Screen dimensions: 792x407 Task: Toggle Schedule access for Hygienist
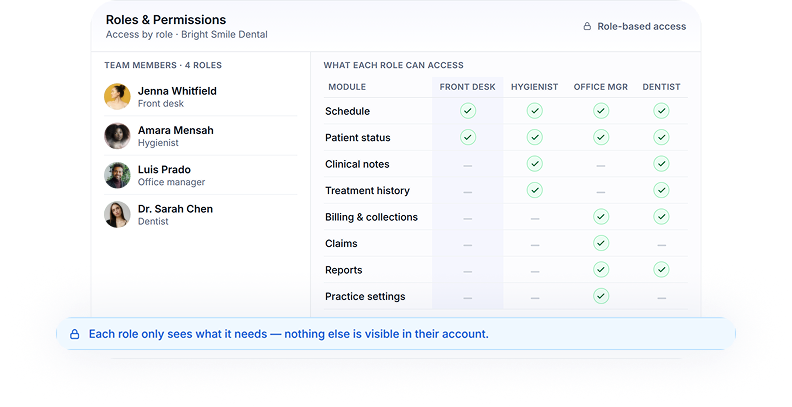point(534,111)
